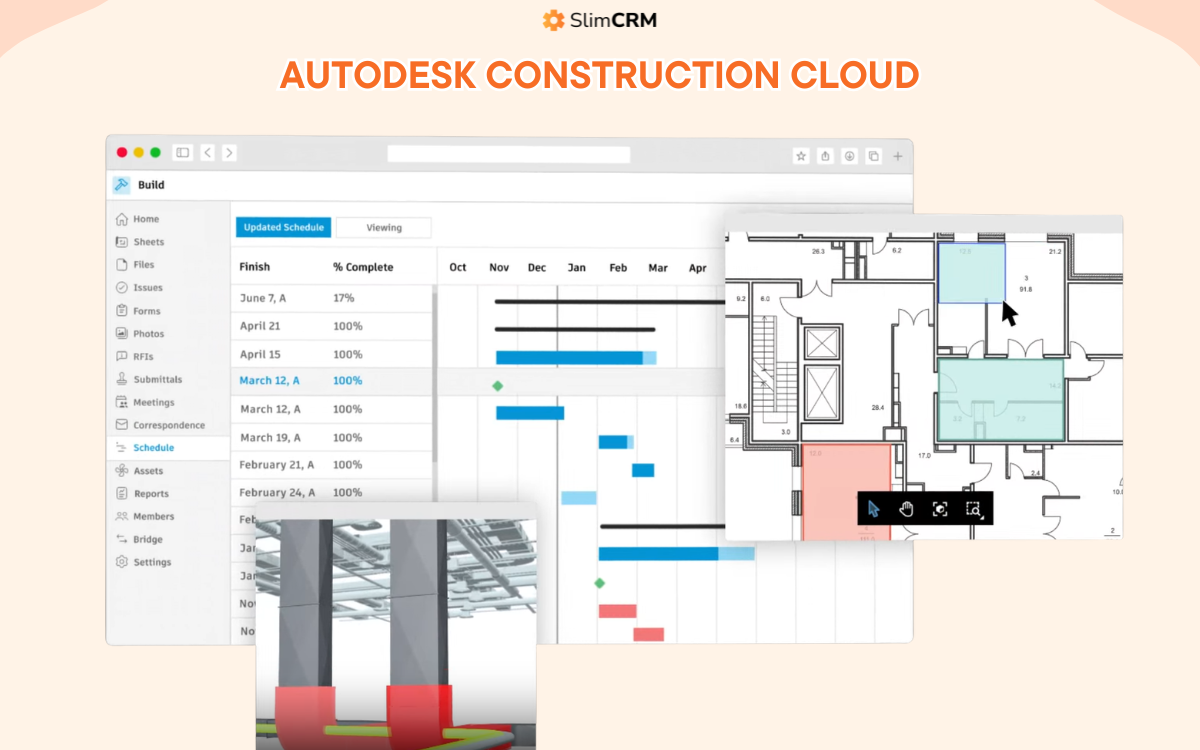
Task: Click the browser address bar
Action: (x=509, y=155)
